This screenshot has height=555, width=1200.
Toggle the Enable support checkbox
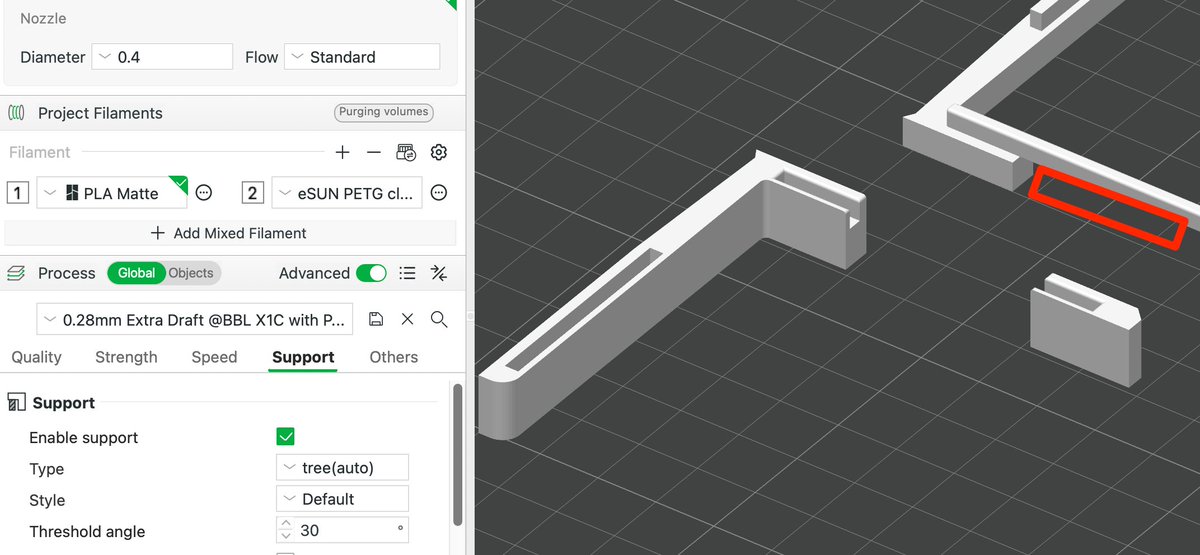pyautogui.click(x=285, y=437)
